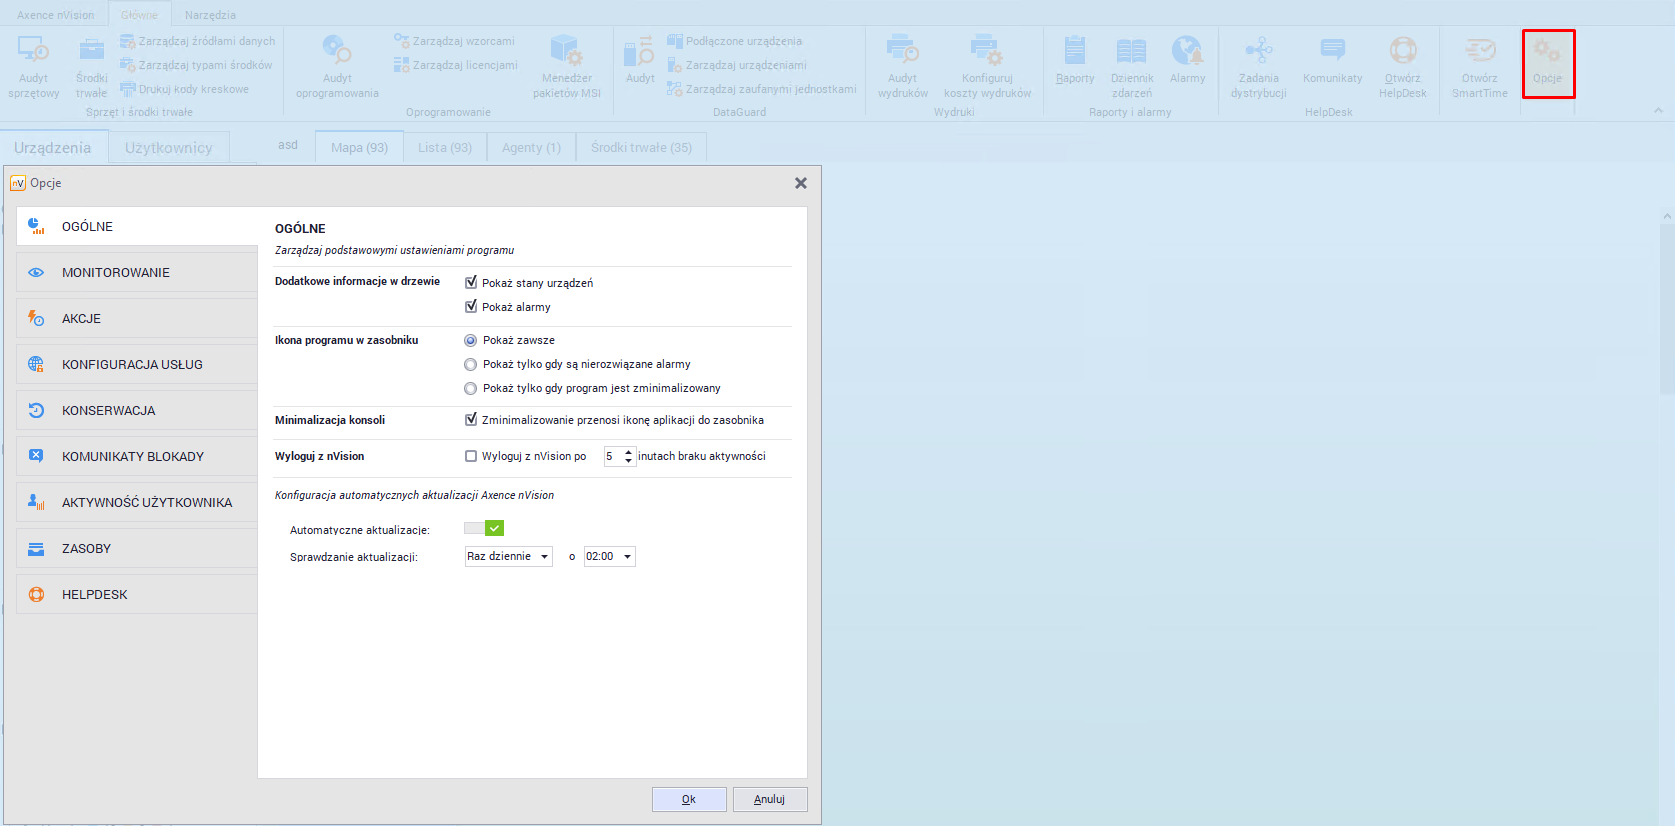
Task: Close the Opcje dialog
Action: pos(801,183)
